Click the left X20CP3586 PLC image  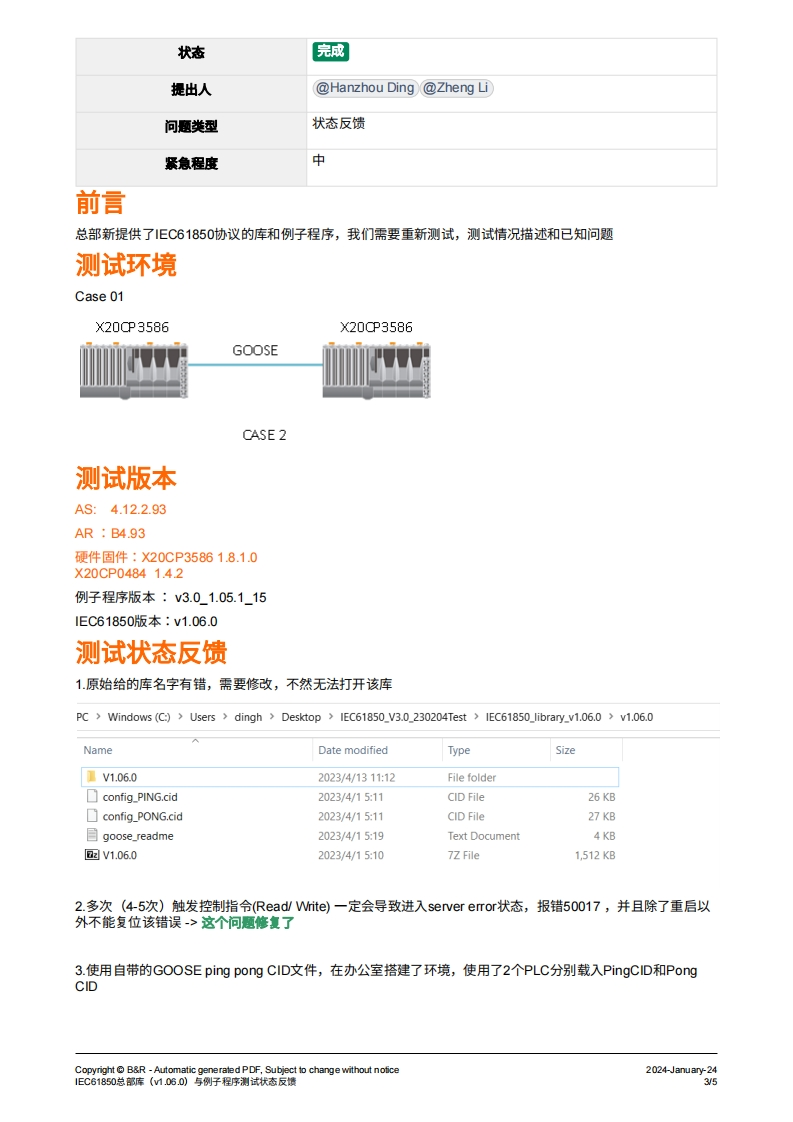[133, 369]
